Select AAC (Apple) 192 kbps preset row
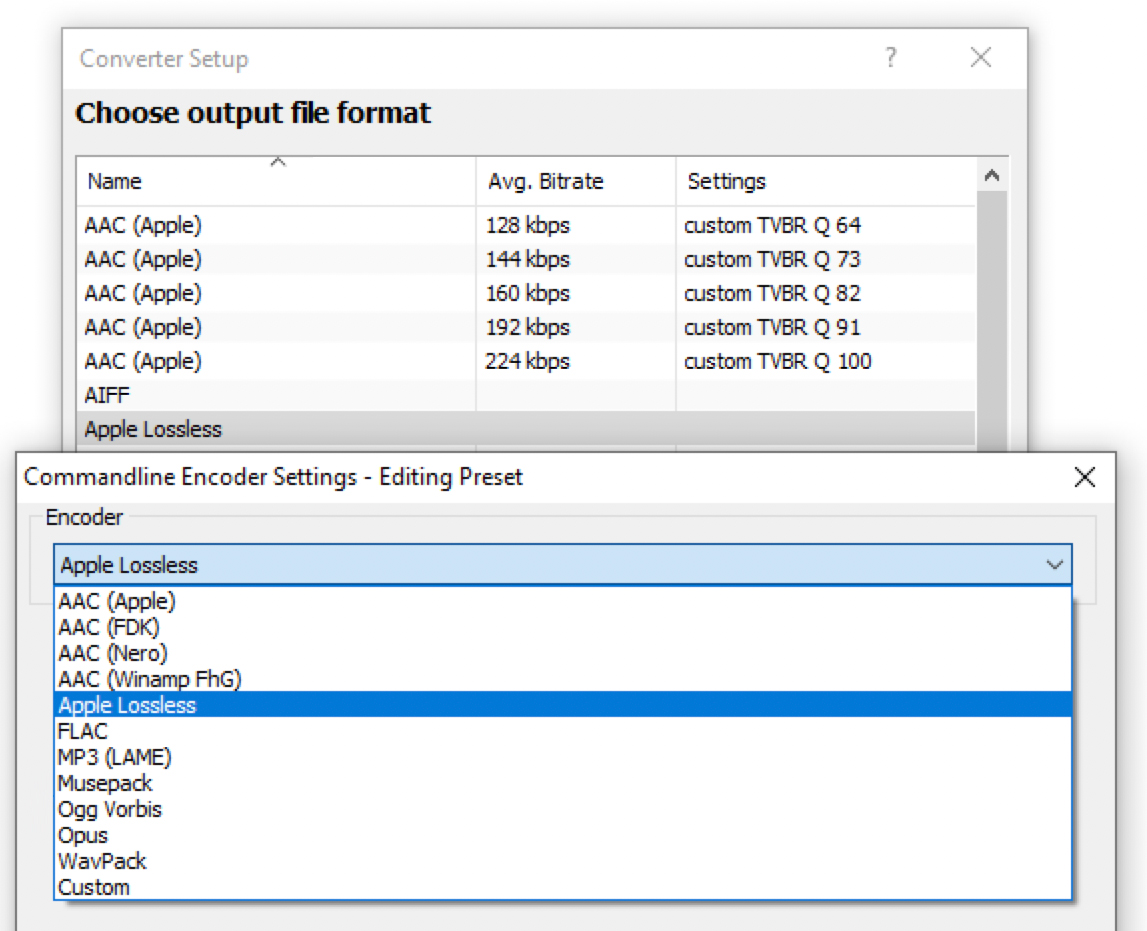 tap(526, 327)
